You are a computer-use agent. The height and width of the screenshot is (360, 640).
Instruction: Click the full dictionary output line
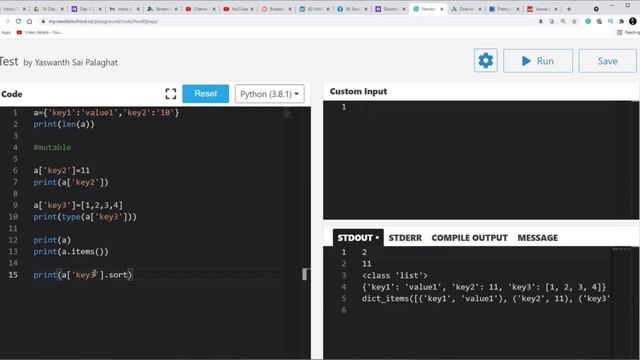[x=484, y=287]
